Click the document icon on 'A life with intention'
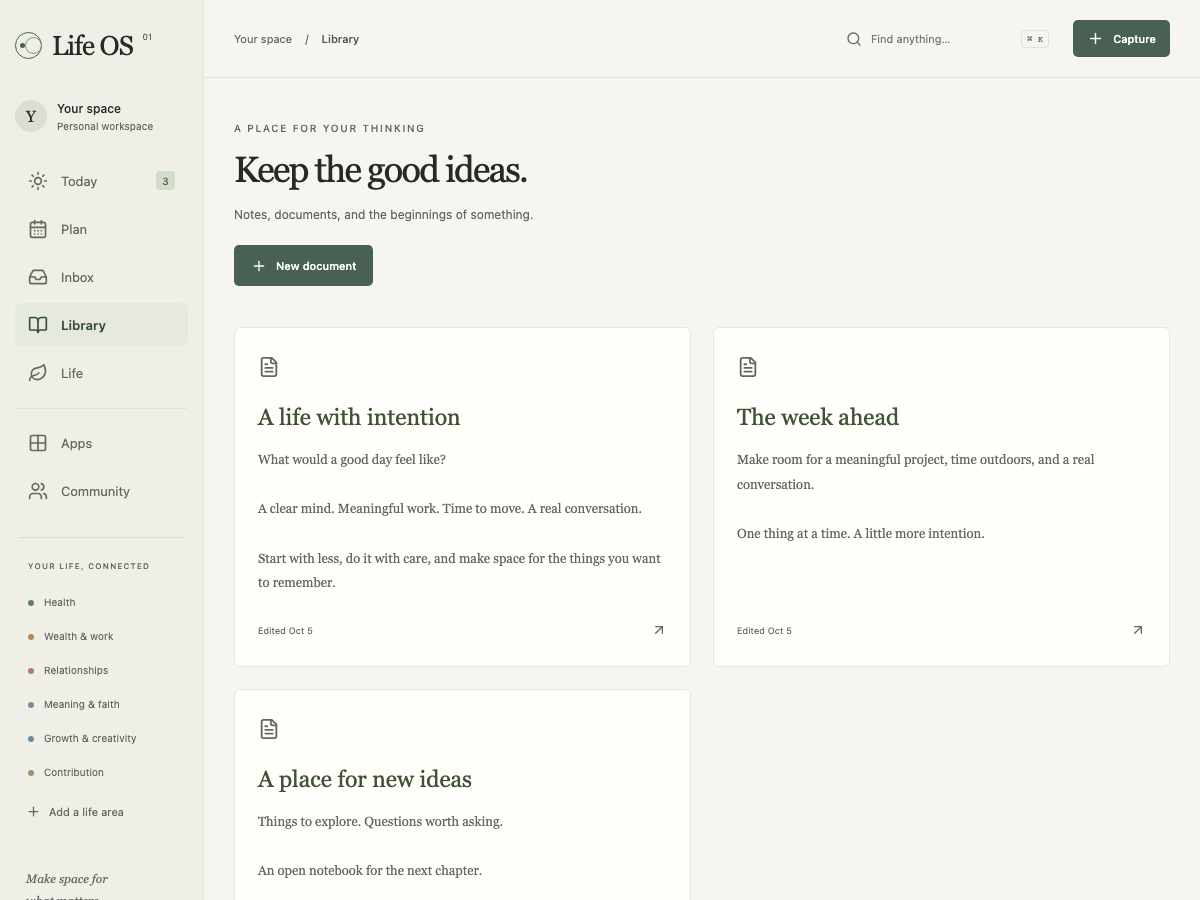The width and height of the screenshot is (1200, 900). pos(269,367)
